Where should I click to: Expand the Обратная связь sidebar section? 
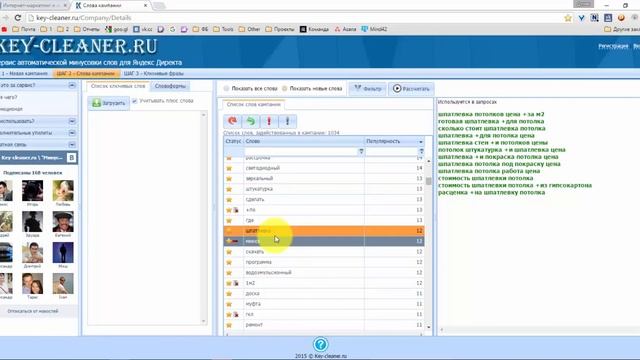point(72,144)
